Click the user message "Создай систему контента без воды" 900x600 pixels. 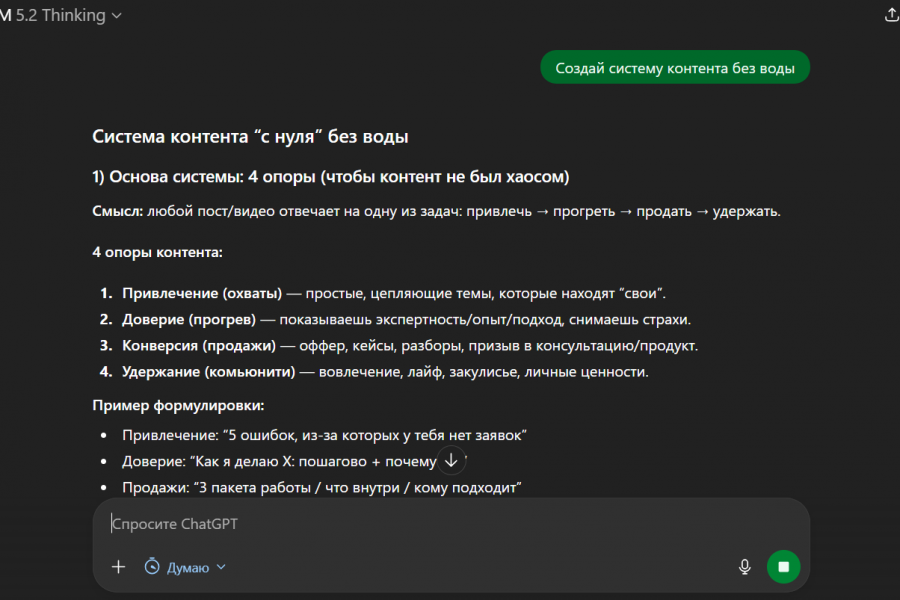coord(675,68)
